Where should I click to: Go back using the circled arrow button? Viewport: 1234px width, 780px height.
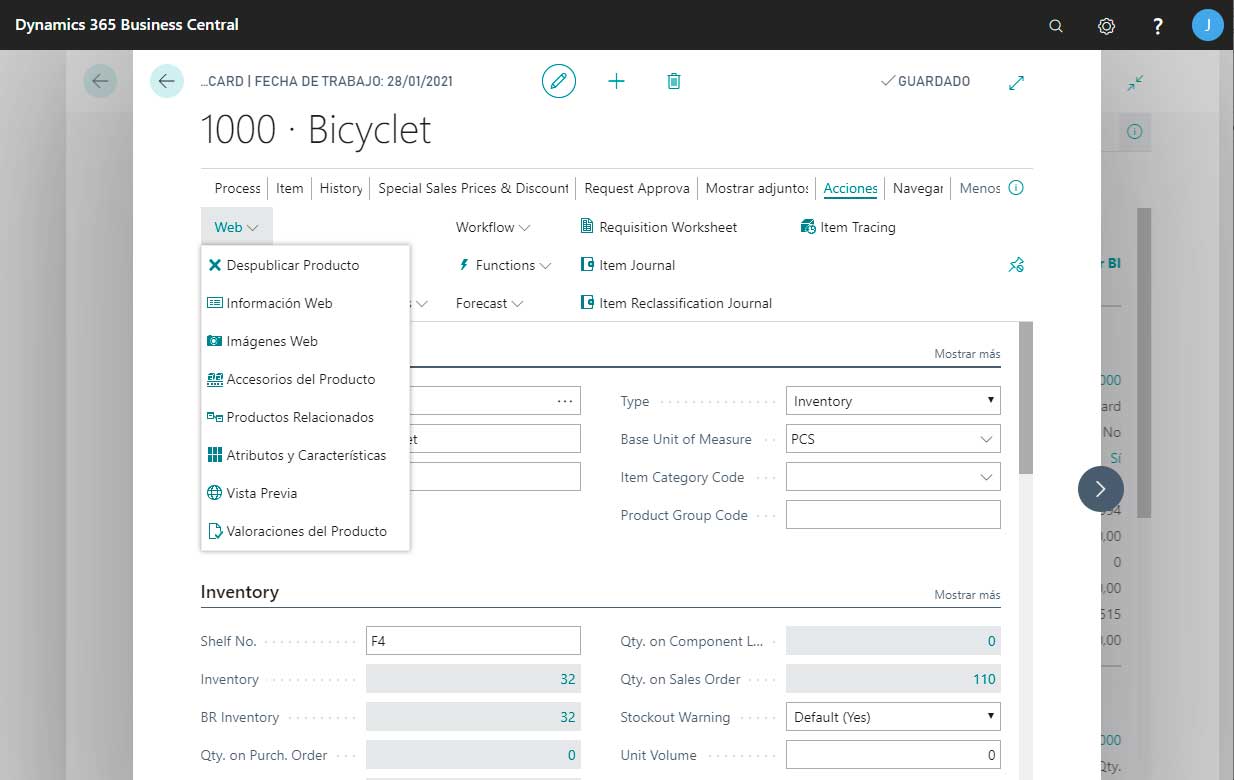[167, 81]
